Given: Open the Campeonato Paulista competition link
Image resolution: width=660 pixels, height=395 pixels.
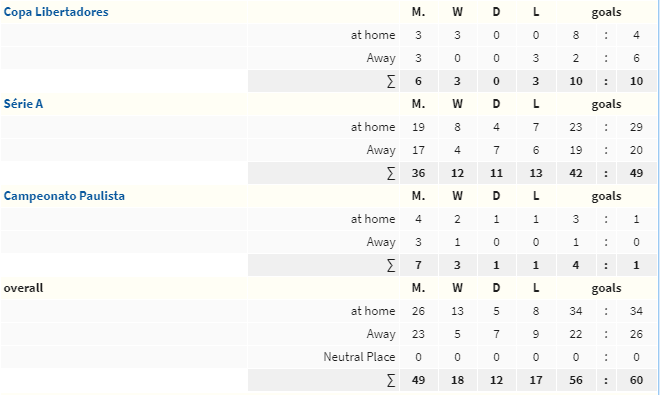Looking at the screenshot, I should (64, 196).
